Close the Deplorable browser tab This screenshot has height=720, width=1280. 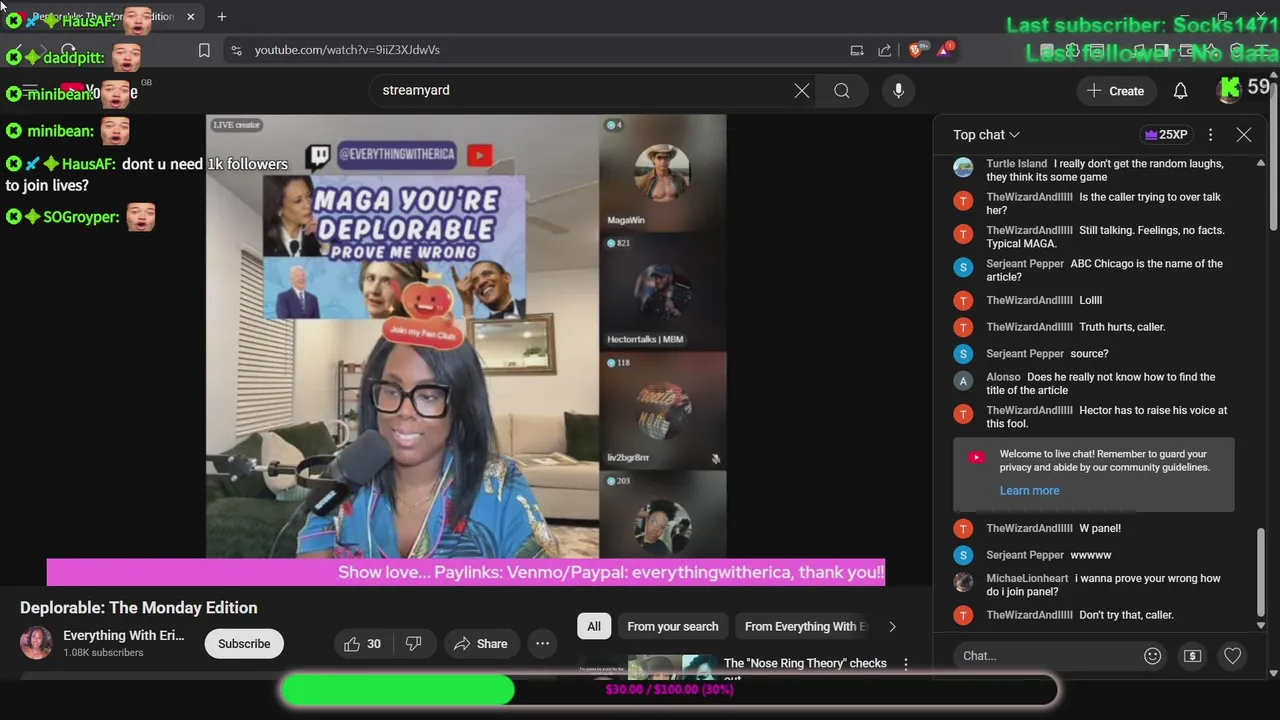[190, 17]
